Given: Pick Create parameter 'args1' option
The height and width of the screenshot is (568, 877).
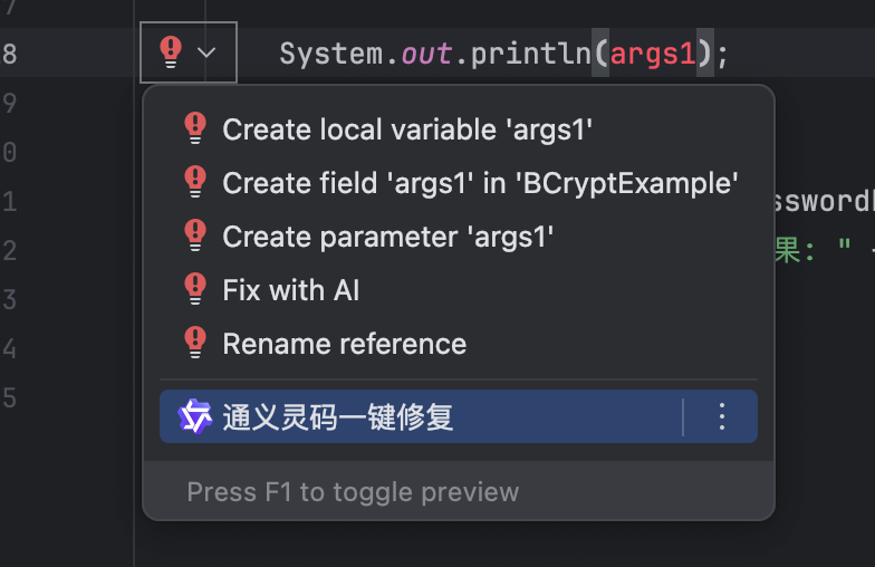Looking at the screenshot, I should click(x=458, y=236).
